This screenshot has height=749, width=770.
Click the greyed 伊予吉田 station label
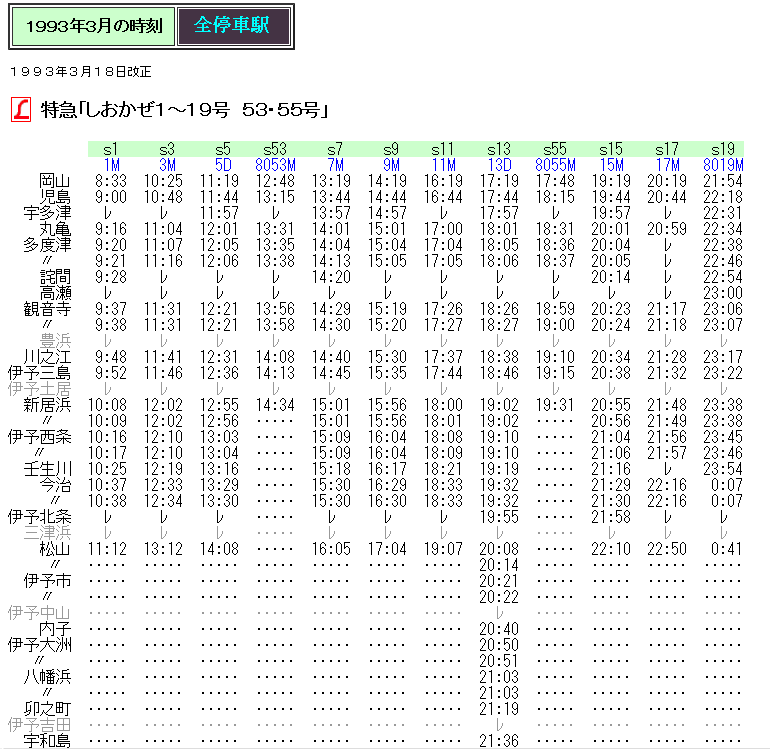tap(39, 724)
